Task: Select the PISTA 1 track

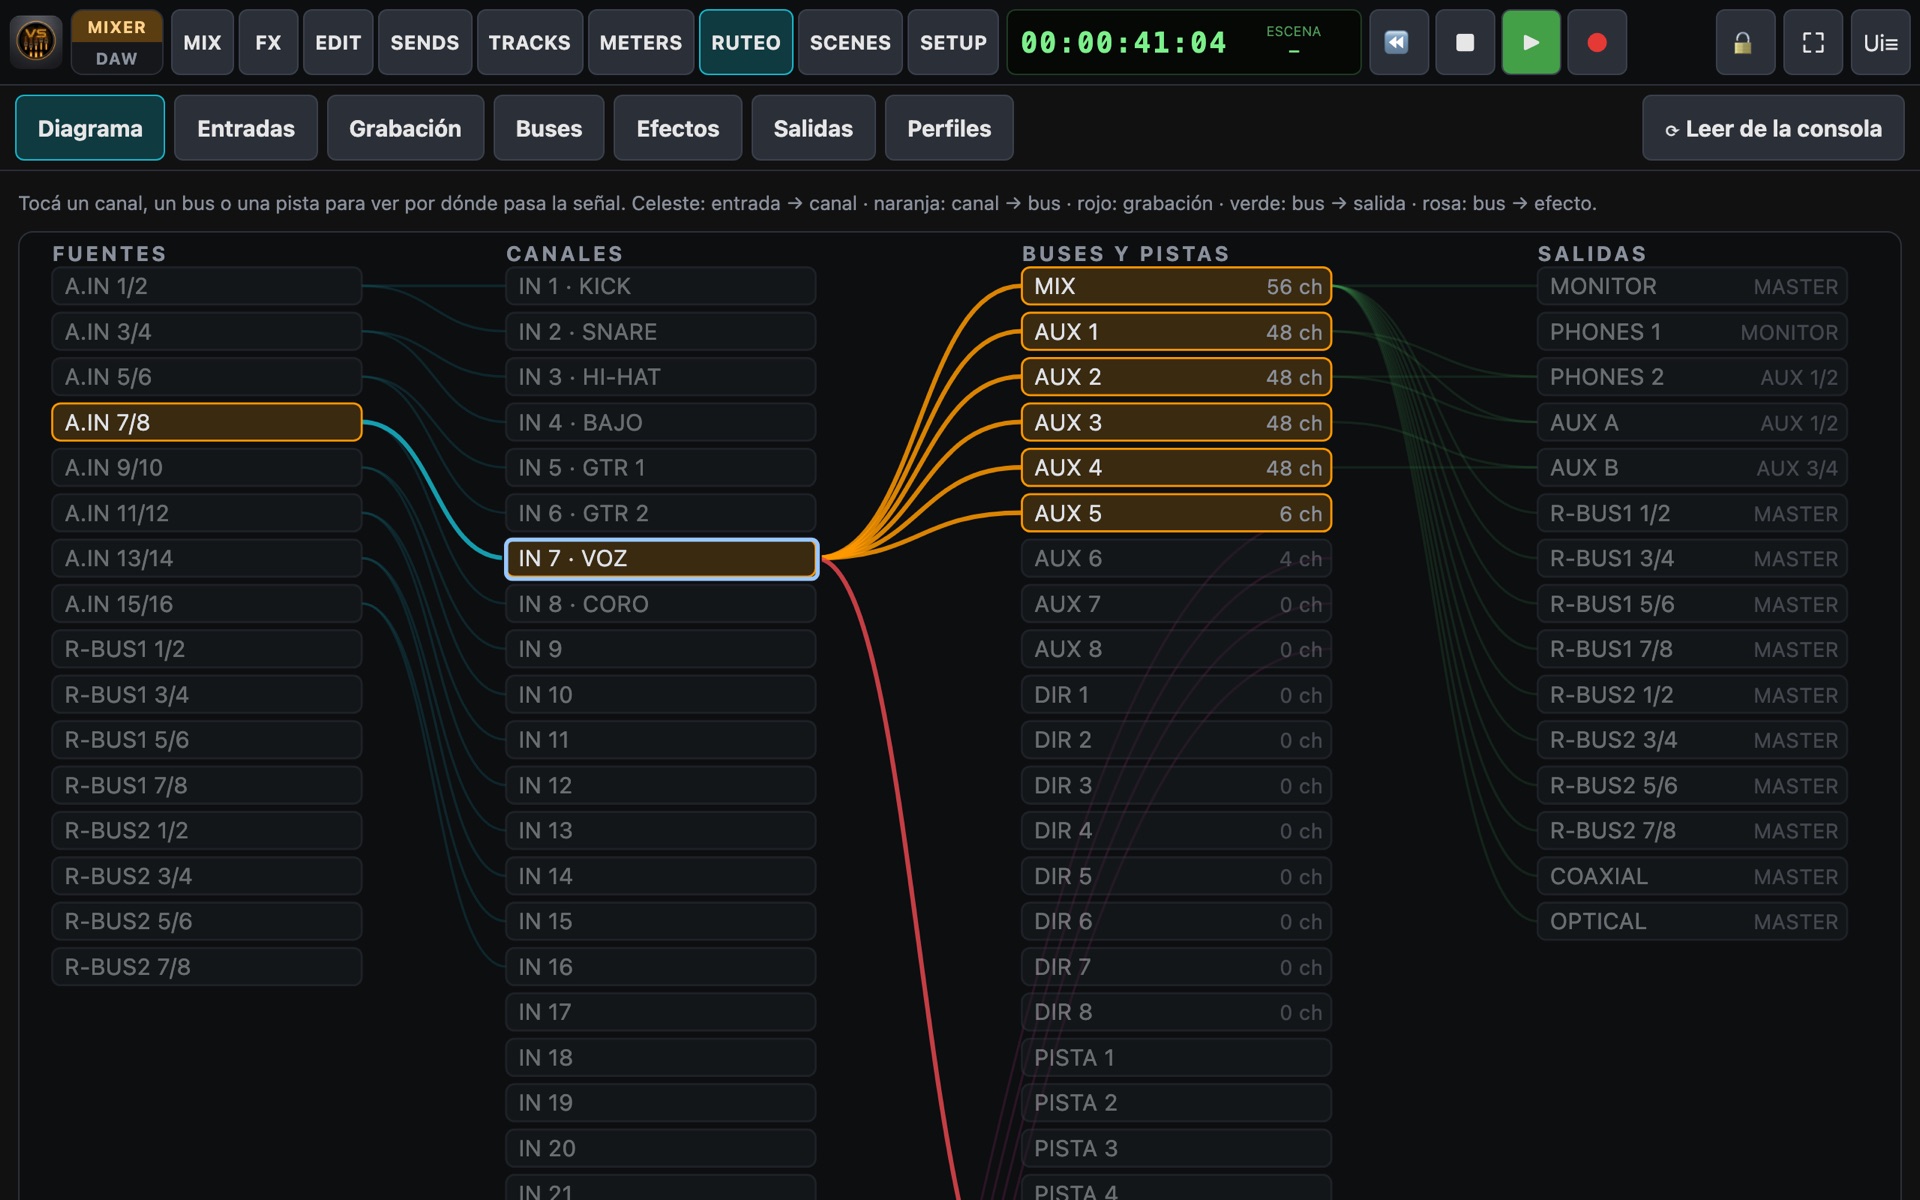Action: (1177, 1057)
